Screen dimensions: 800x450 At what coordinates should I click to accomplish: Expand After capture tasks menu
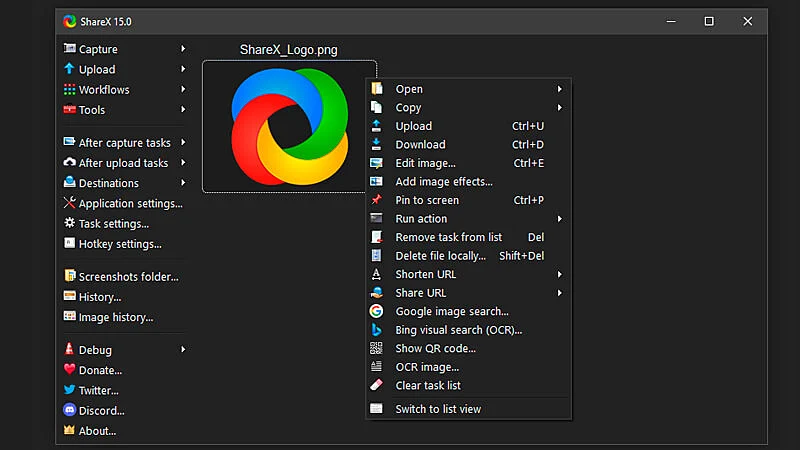pyautogui.click(x=183, y=143)
